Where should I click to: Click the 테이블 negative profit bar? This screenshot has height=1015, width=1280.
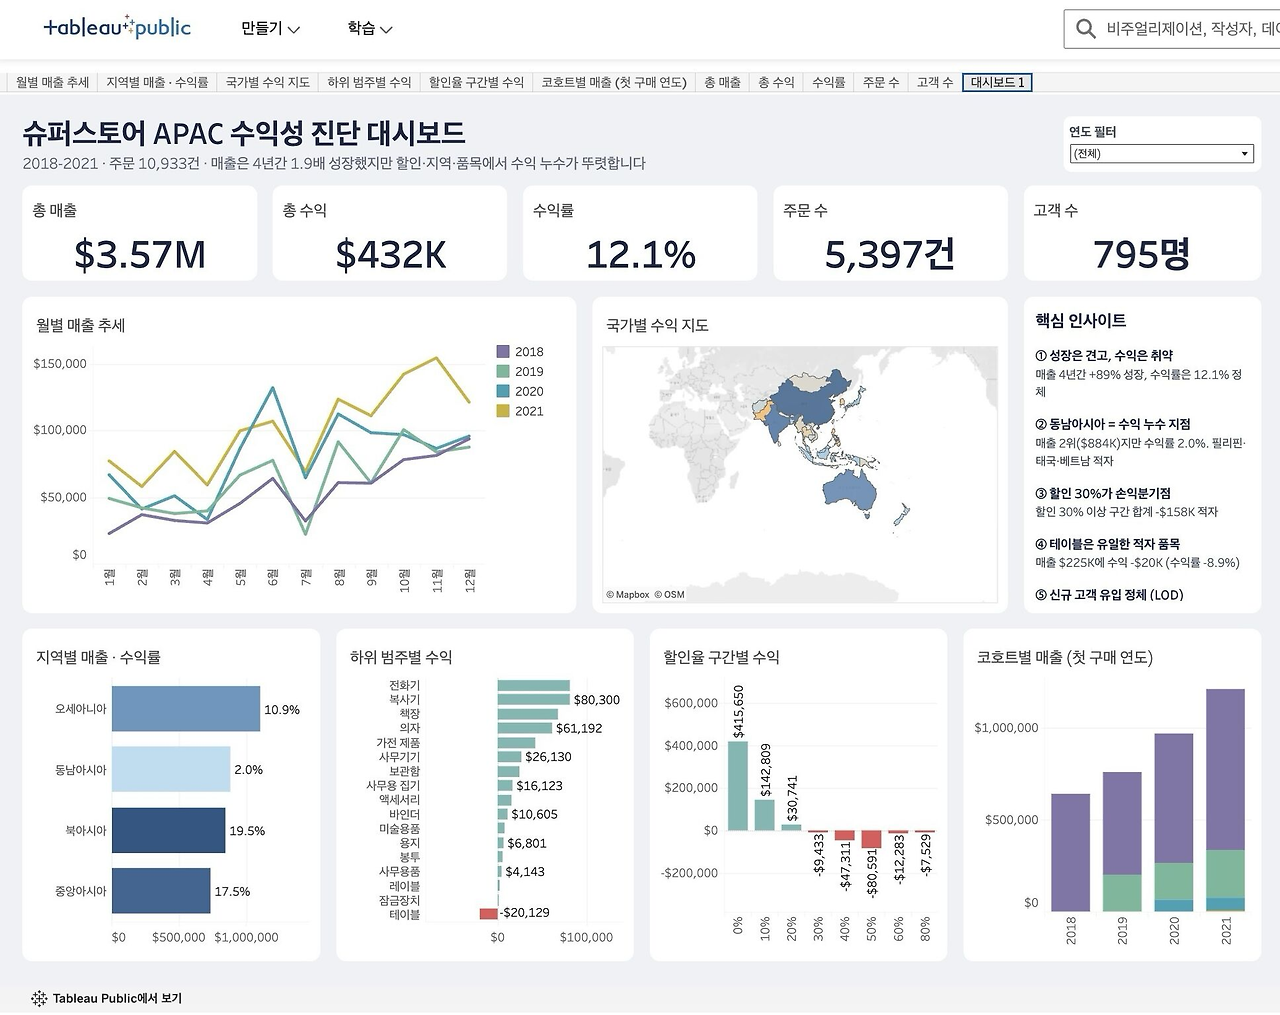(x=489, y=913)
